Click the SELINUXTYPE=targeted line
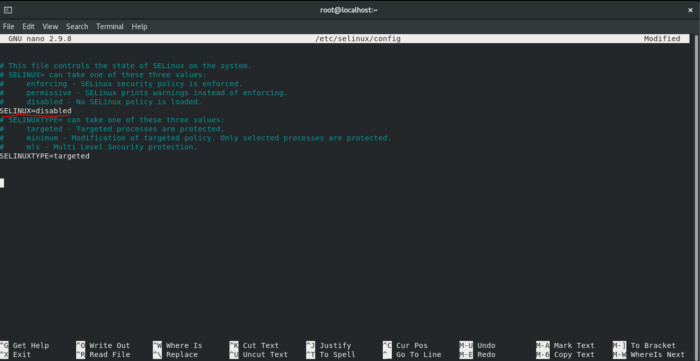Screen dimensions: 700x361 (x=45, y=156)
